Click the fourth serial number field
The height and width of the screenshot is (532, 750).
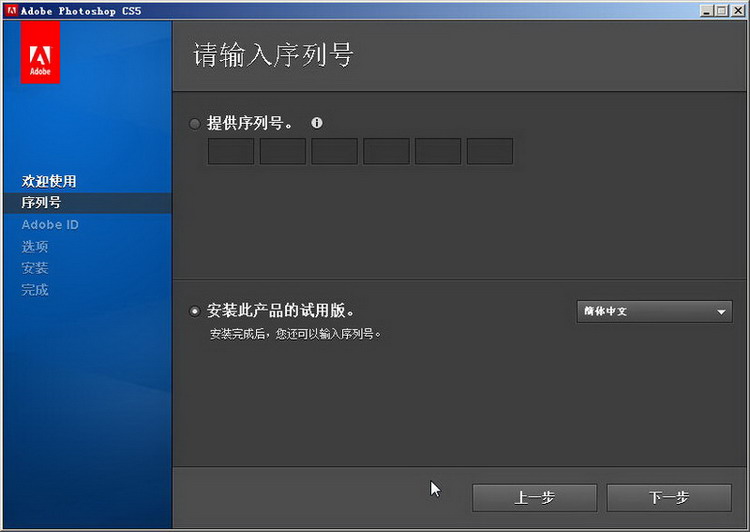coord(386,151)
